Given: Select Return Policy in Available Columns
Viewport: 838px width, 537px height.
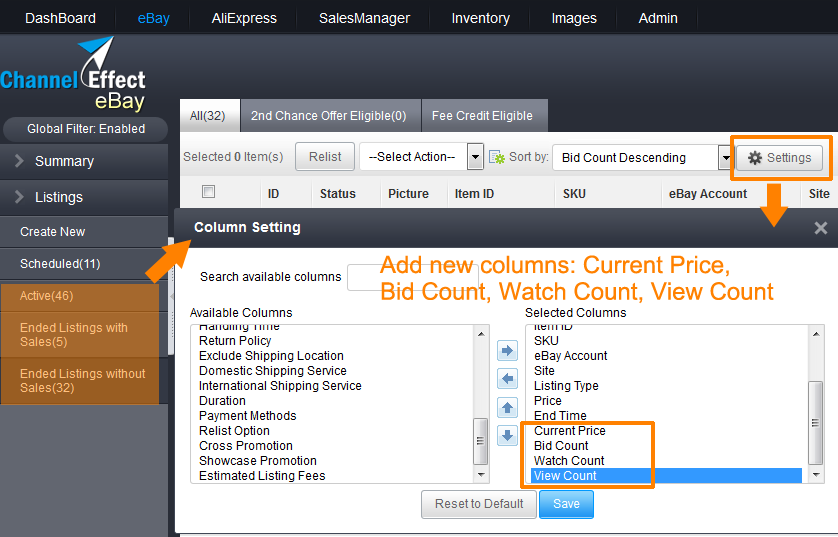Looking at the screenshot, I should point(235,341).
